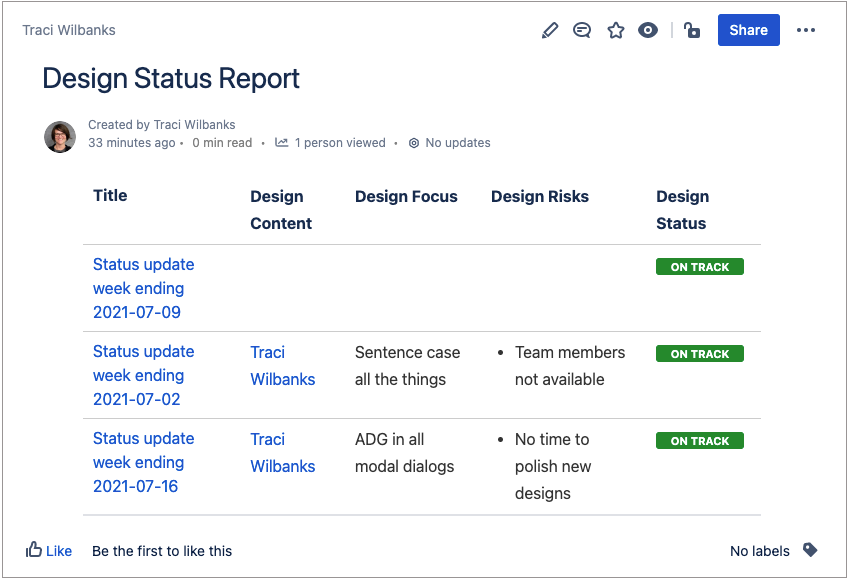Click the No updates status icon
850x581 pixels.
point(414,143)
